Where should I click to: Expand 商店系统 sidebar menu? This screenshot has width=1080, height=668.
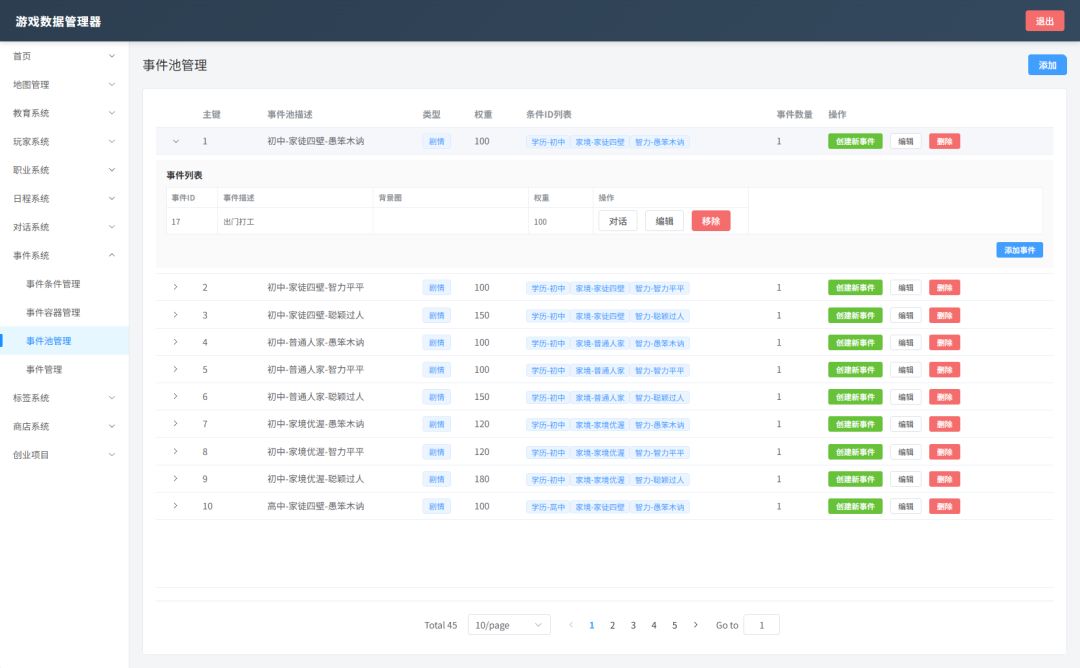coord(64,426)
